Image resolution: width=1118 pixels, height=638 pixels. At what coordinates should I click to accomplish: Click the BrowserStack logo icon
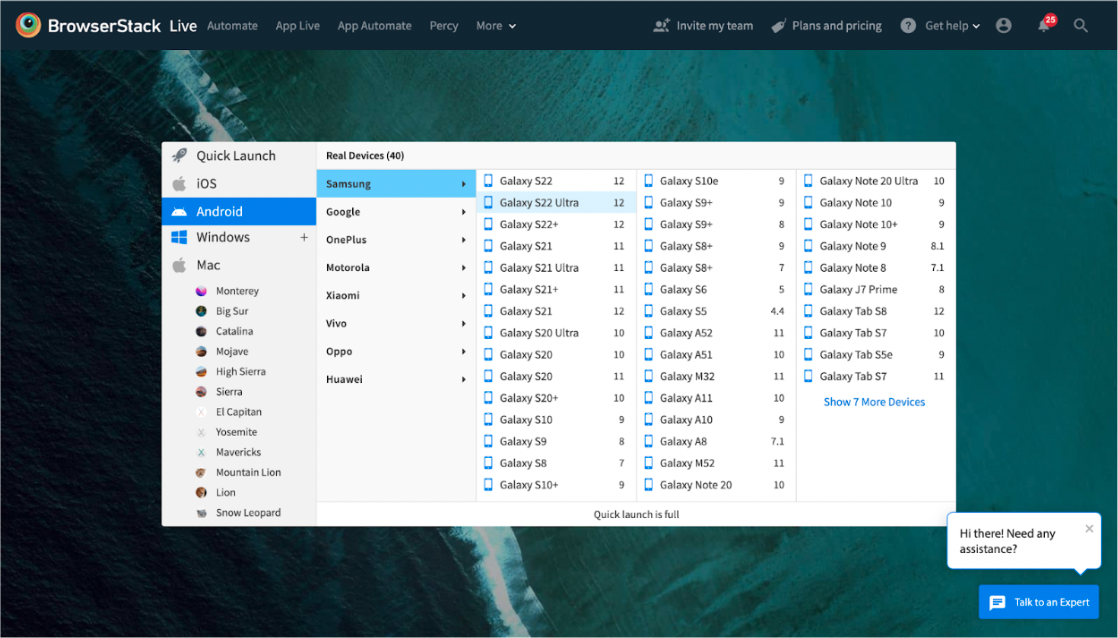[x=28, y=25]
